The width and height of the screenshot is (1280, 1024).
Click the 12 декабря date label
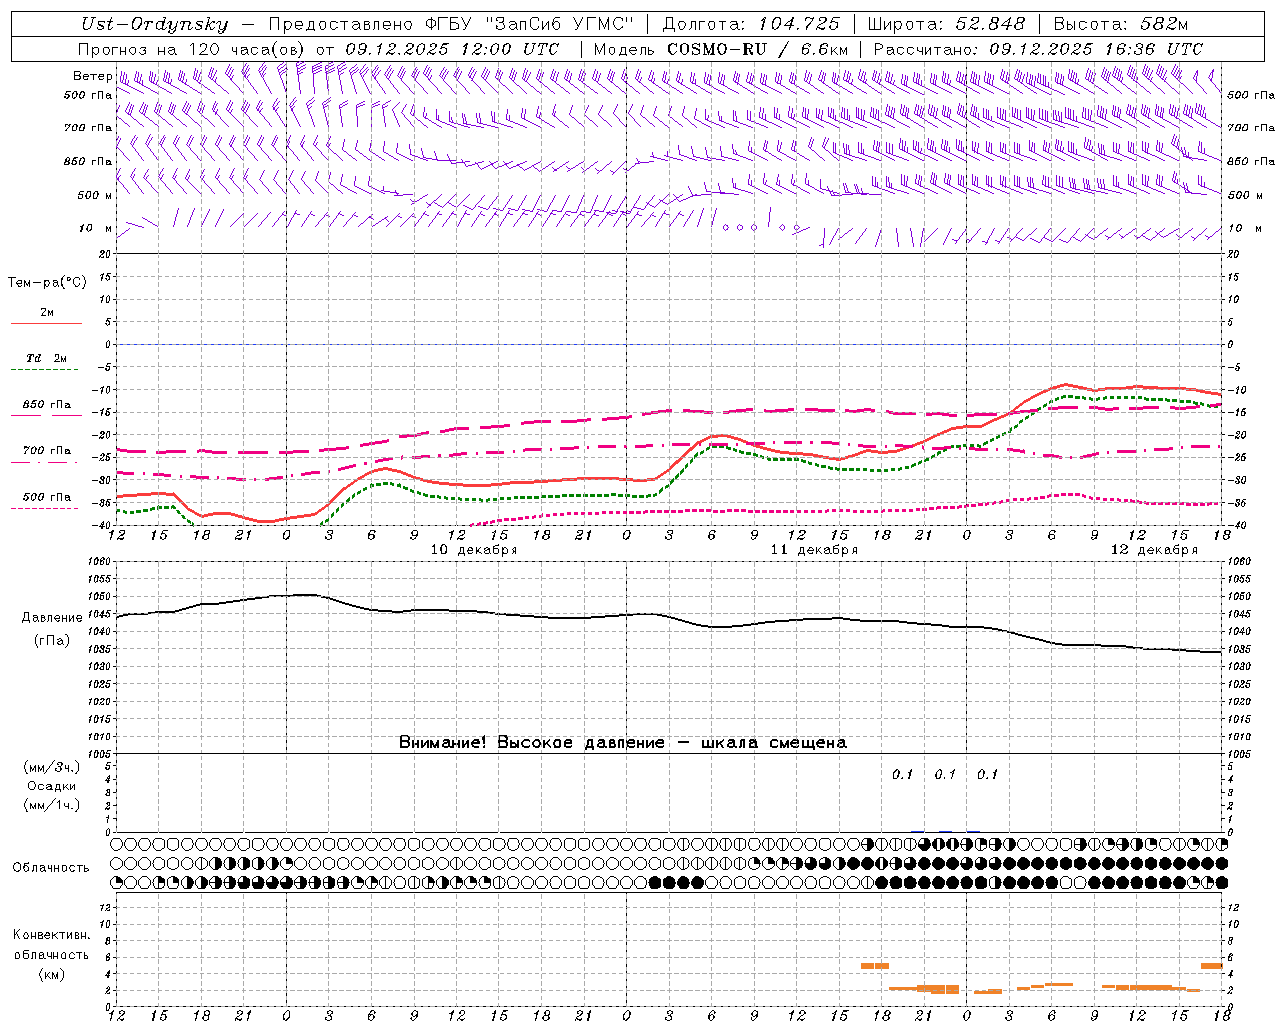pyautogui.click(x=1154, y=550)
